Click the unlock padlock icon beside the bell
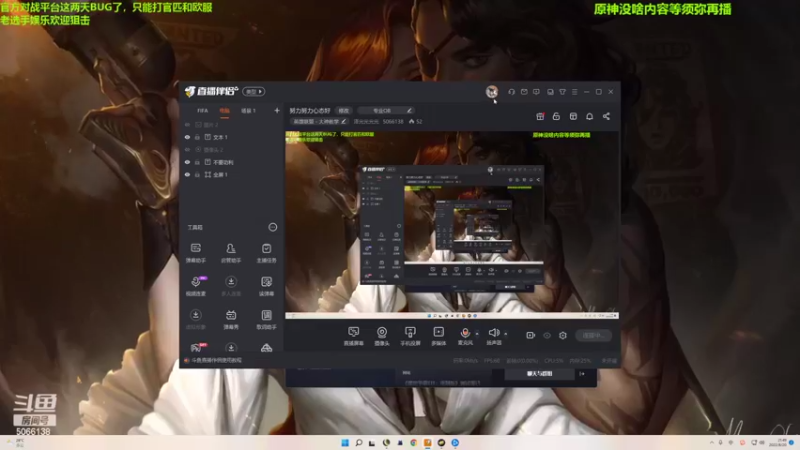 click(556, 116)
